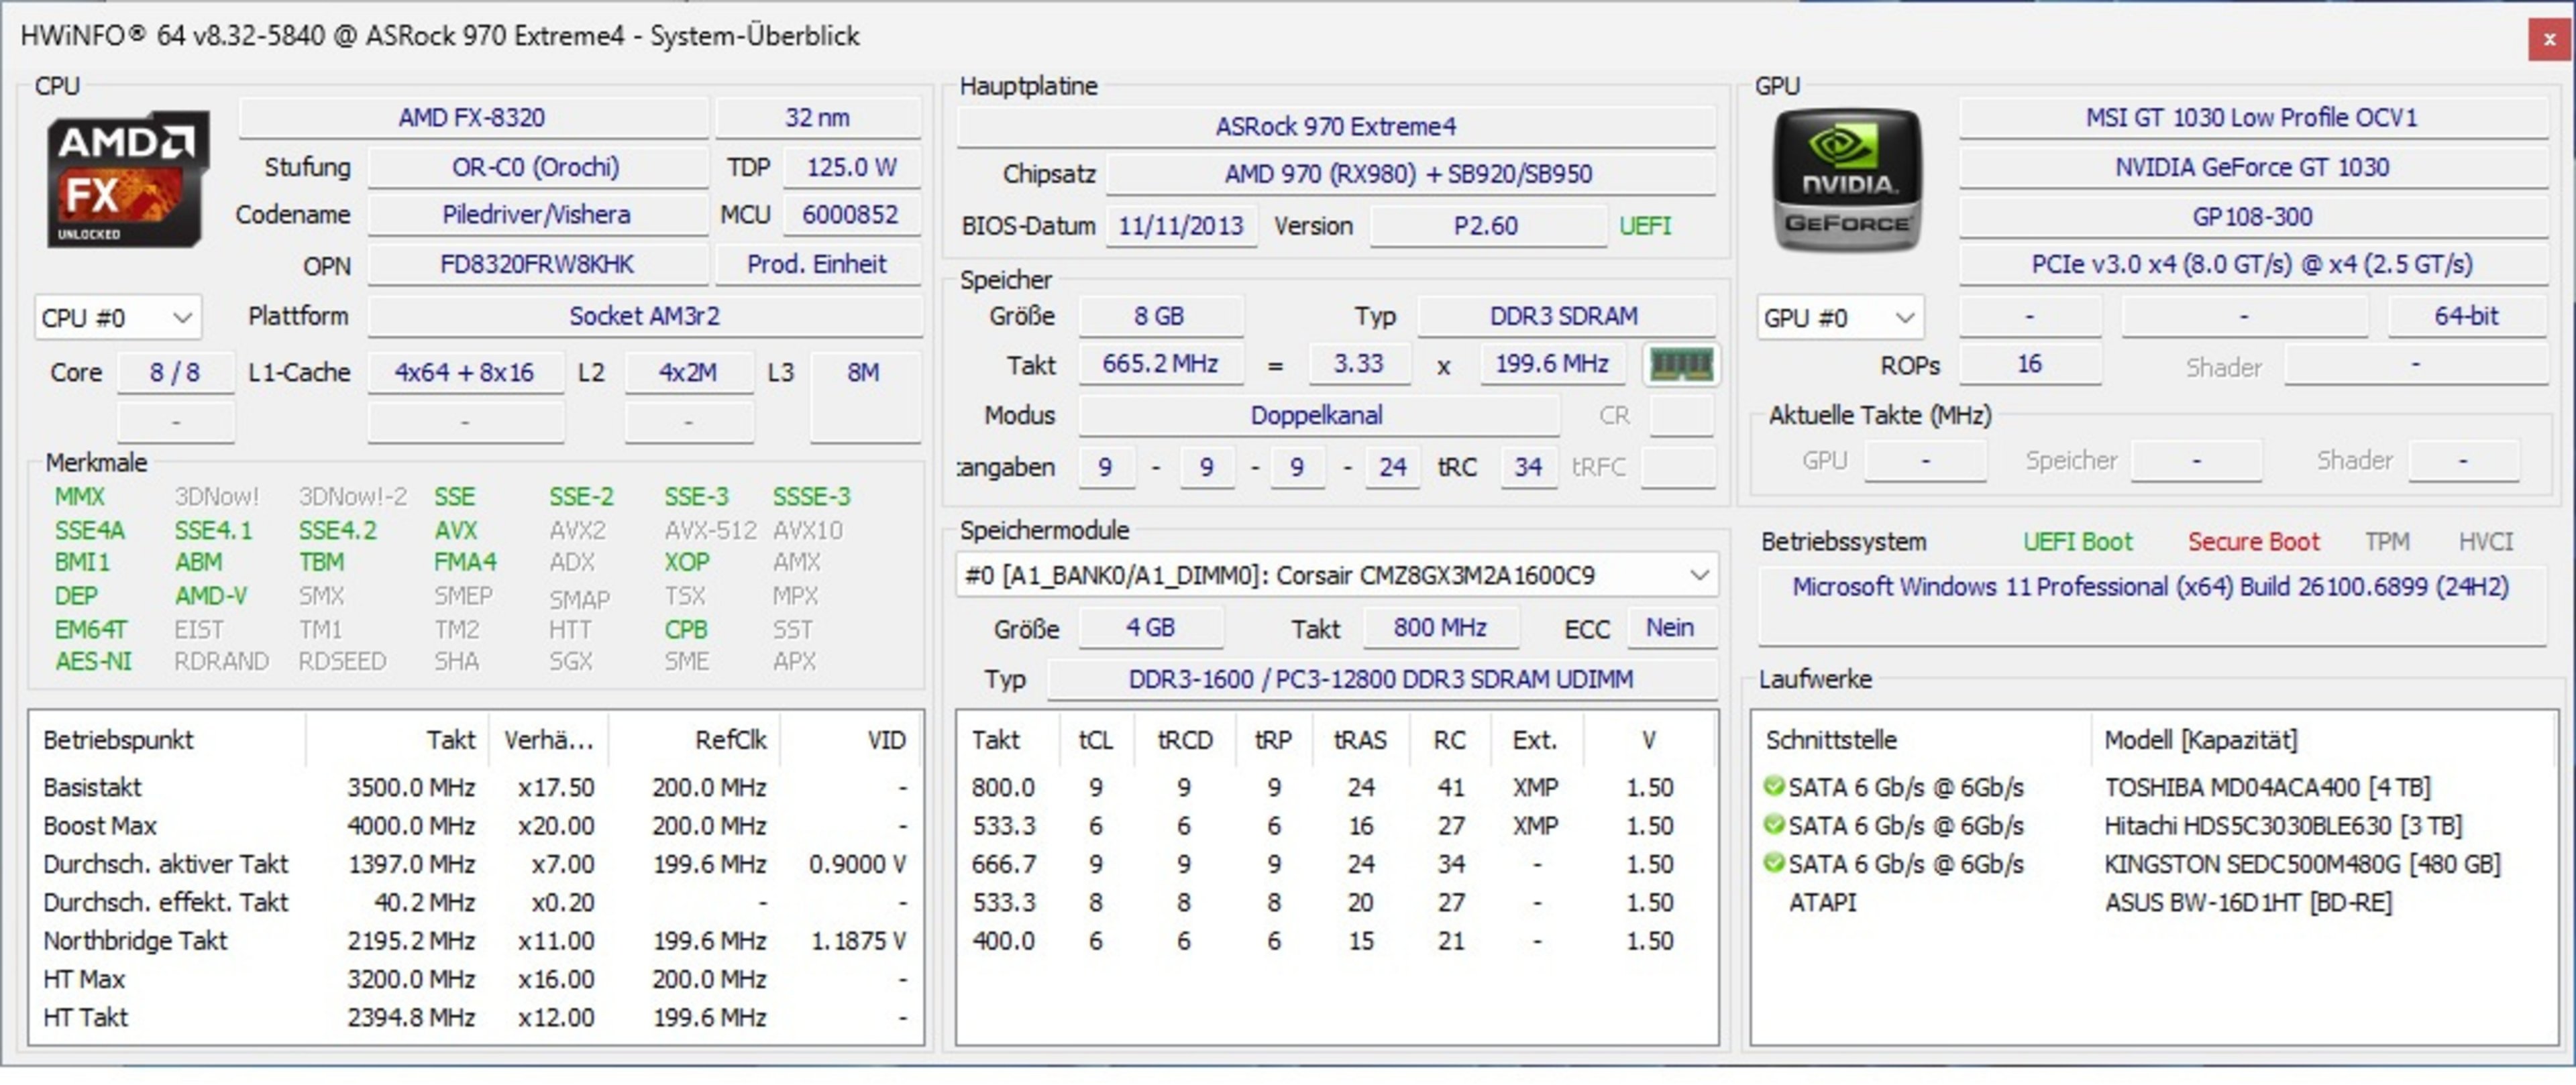
Task: Click the NVIDIA GeForce logo
Action: pyautogui.click(x=1847, y=180)
